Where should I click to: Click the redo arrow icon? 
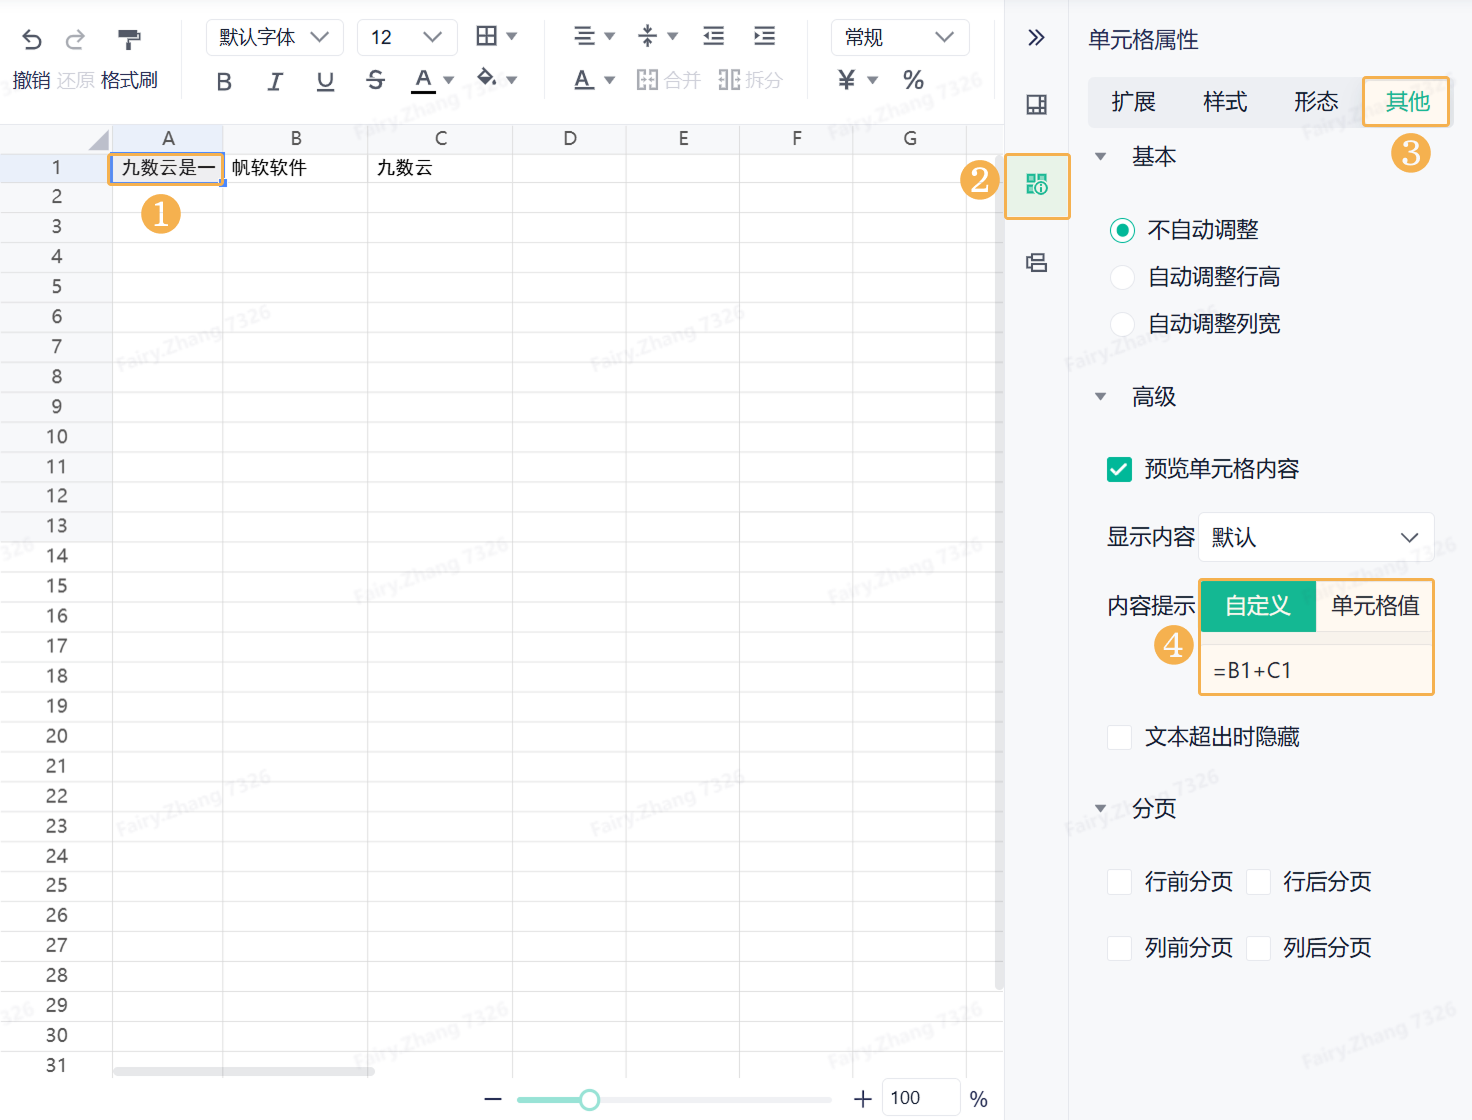[75, 40]
